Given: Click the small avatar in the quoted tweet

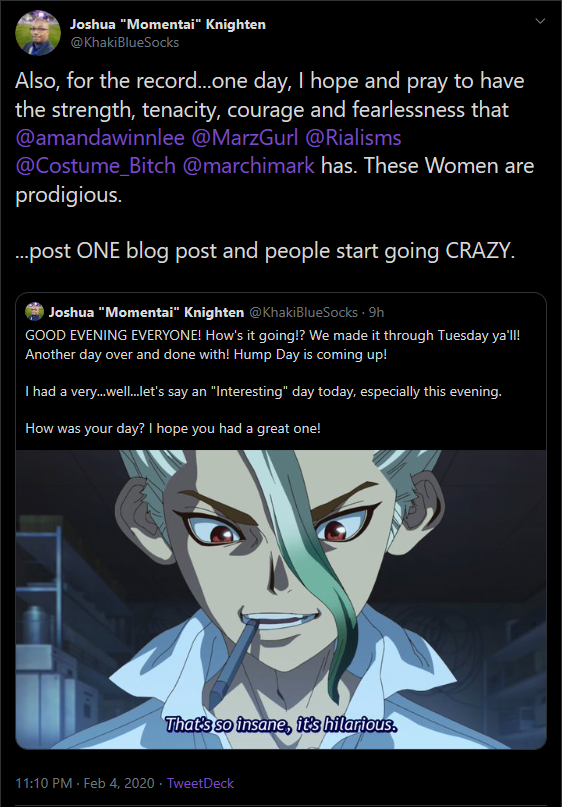Looking at the screenshot, I should pyautogui.click(x=34, y=312).
